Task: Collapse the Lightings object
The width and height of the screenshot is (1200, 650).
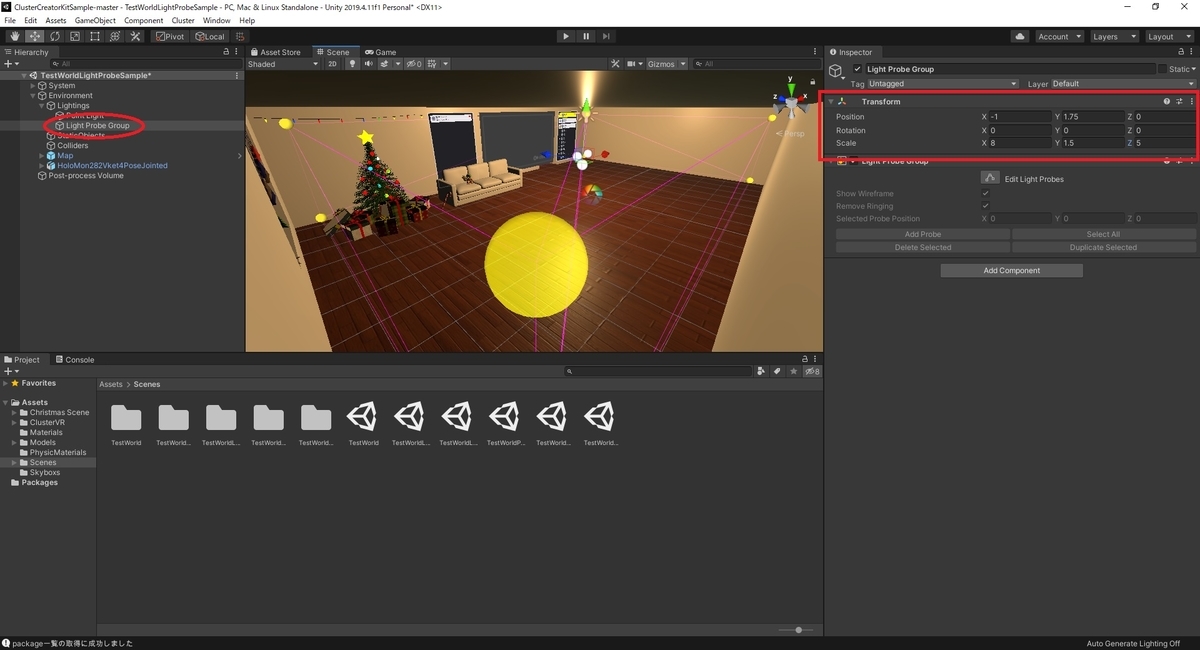Action: (x=42, y=106)
